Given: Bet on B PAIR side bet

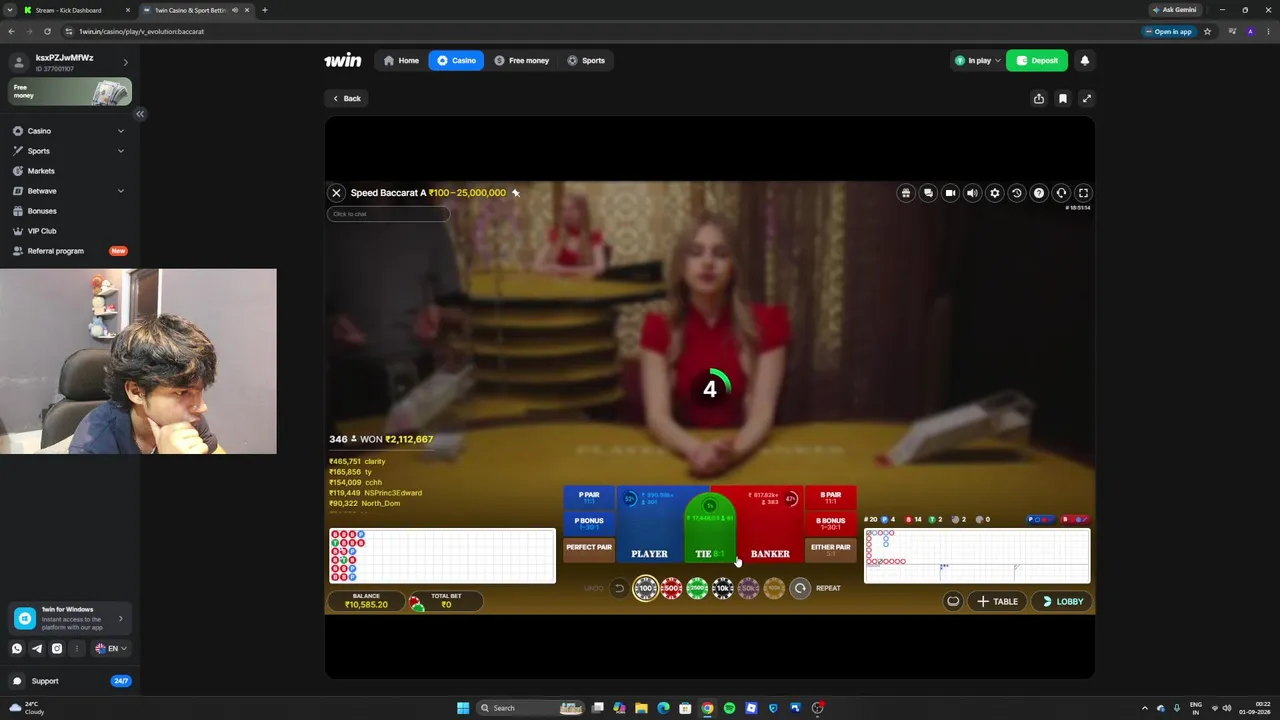Looking at the screenshot, I should pyautogui.click(x=831, y=497).
